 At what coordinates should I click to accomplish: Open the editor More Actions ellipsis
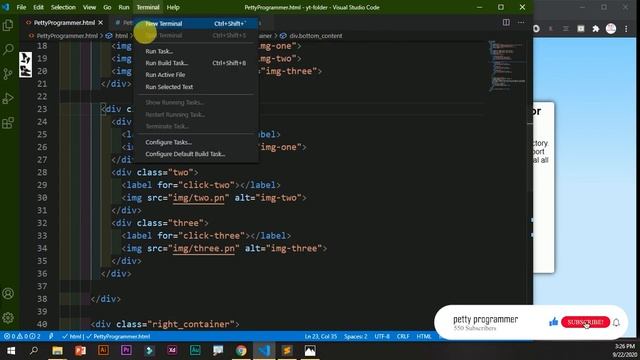pyautogui.click(x=521, y=22)
